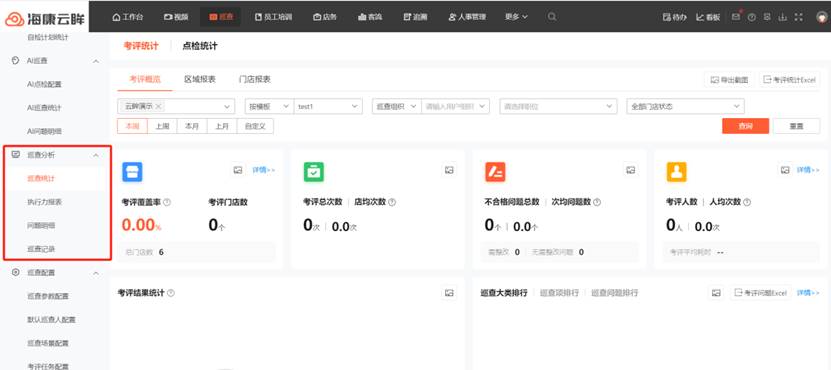
Task: Save screenshot of 考评覆盖率 card
Action: [238, 170]
